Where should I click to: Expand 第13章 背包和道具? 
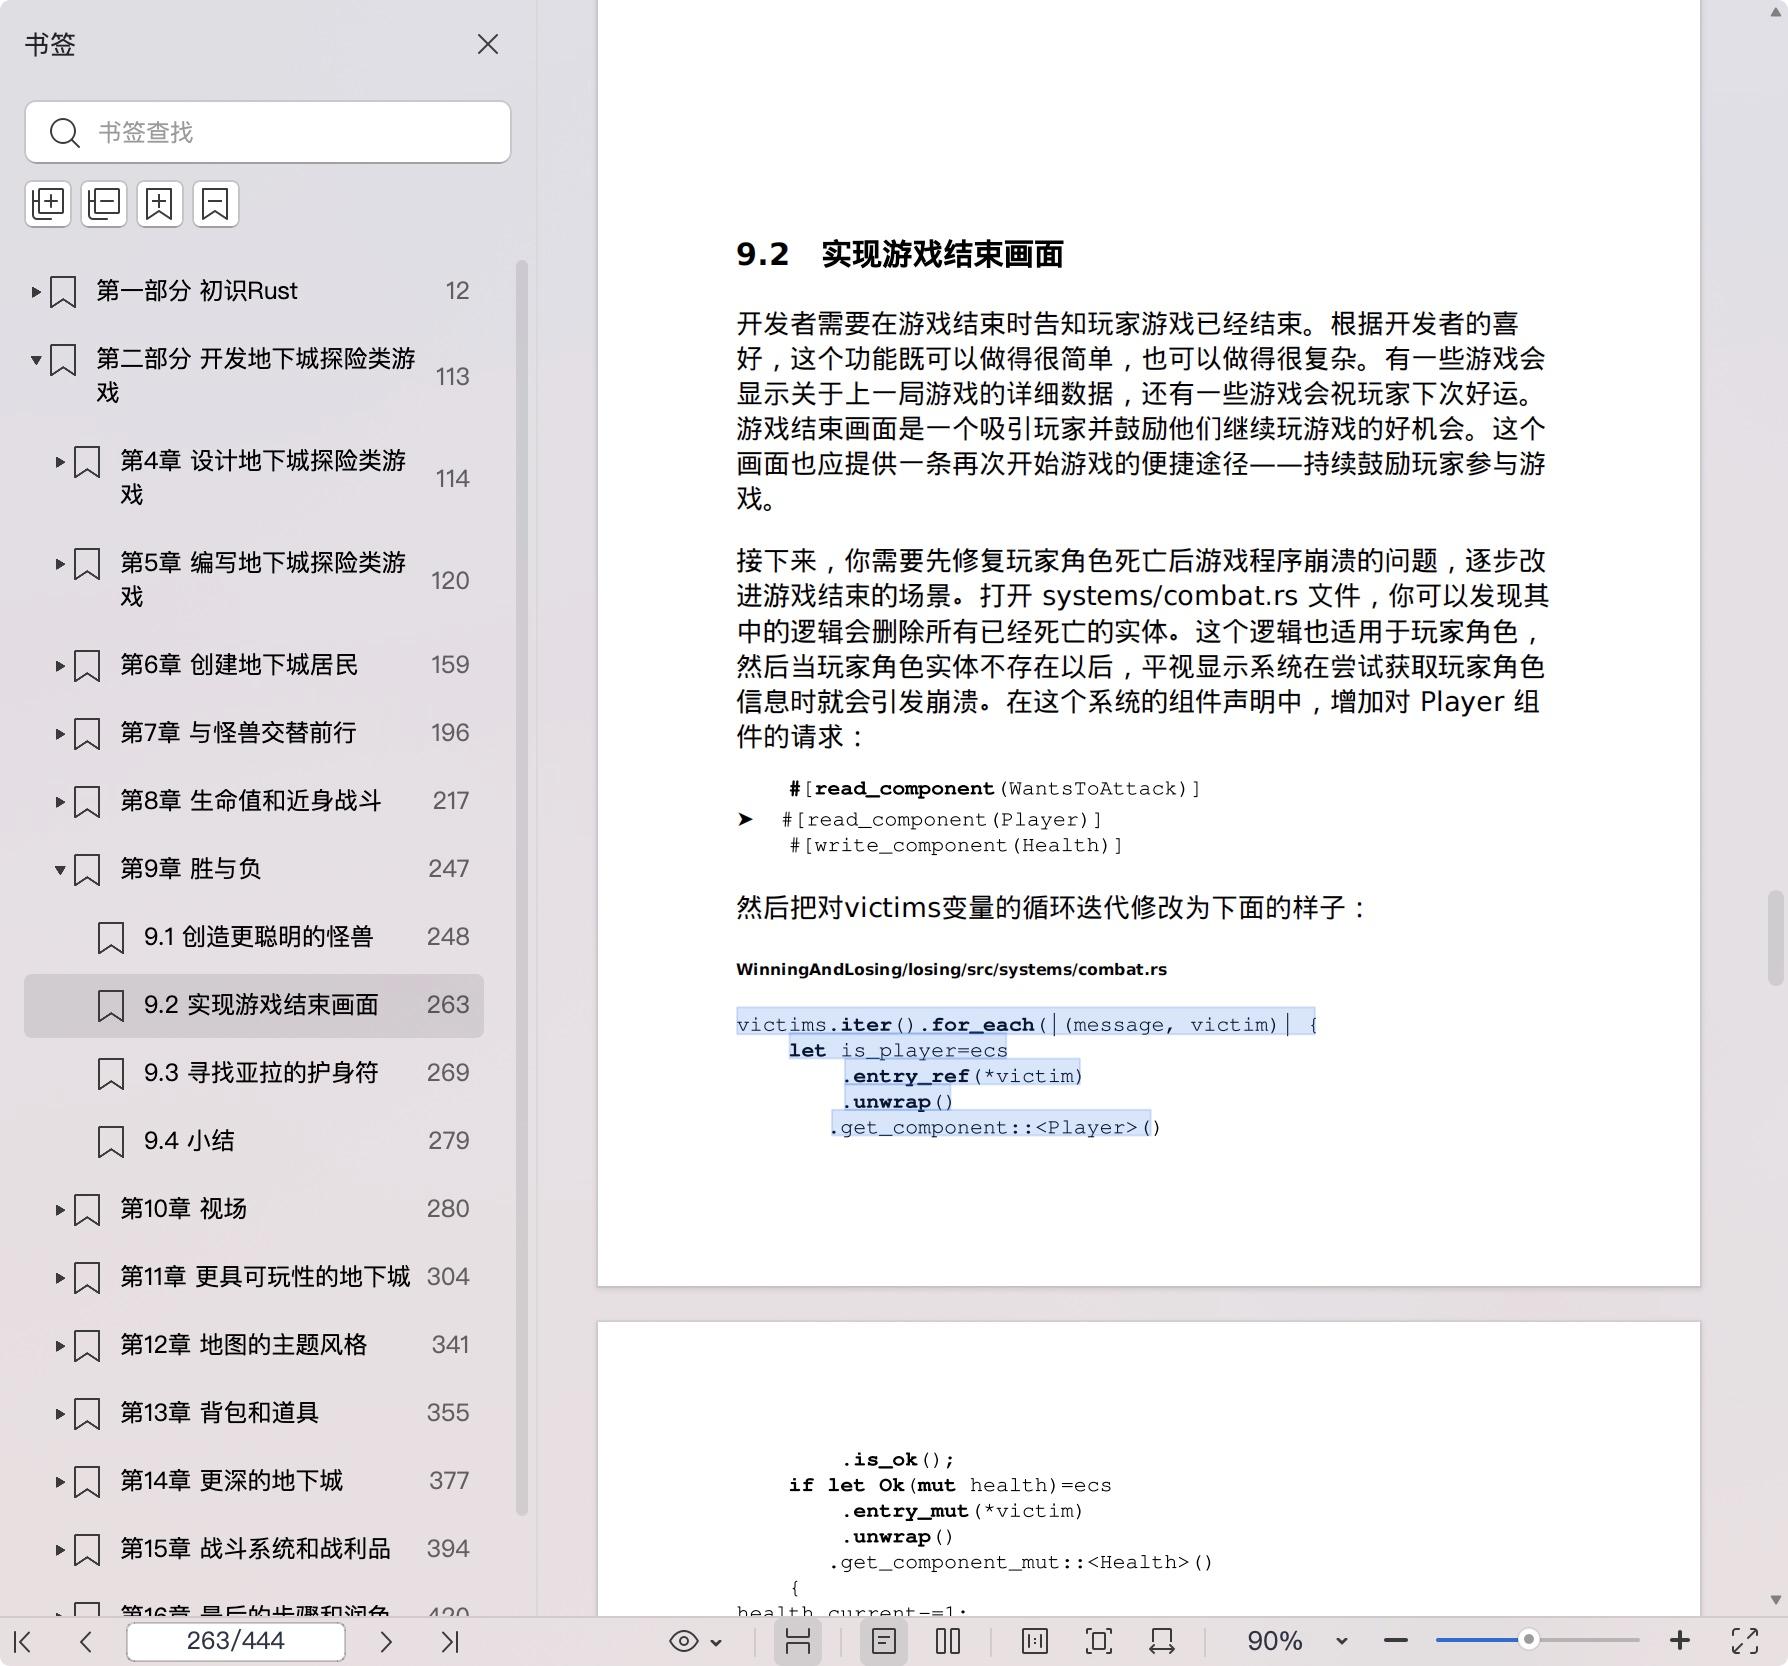click(60, 1414)
